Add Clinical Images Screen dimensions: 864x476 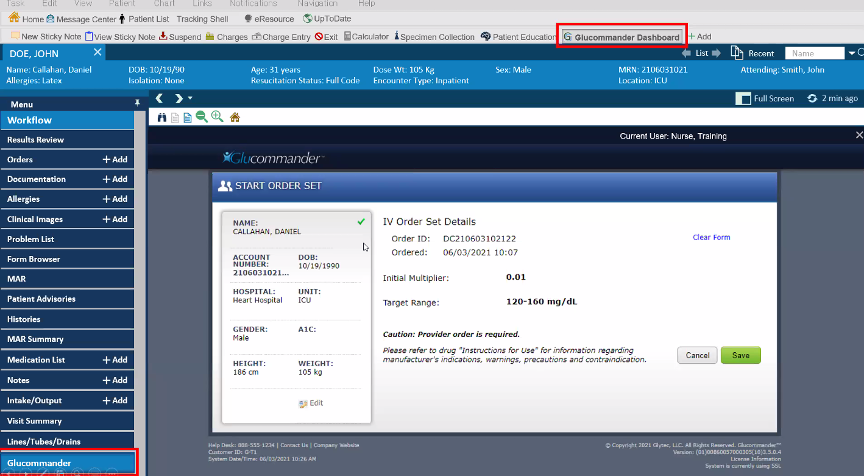[115, 219]
